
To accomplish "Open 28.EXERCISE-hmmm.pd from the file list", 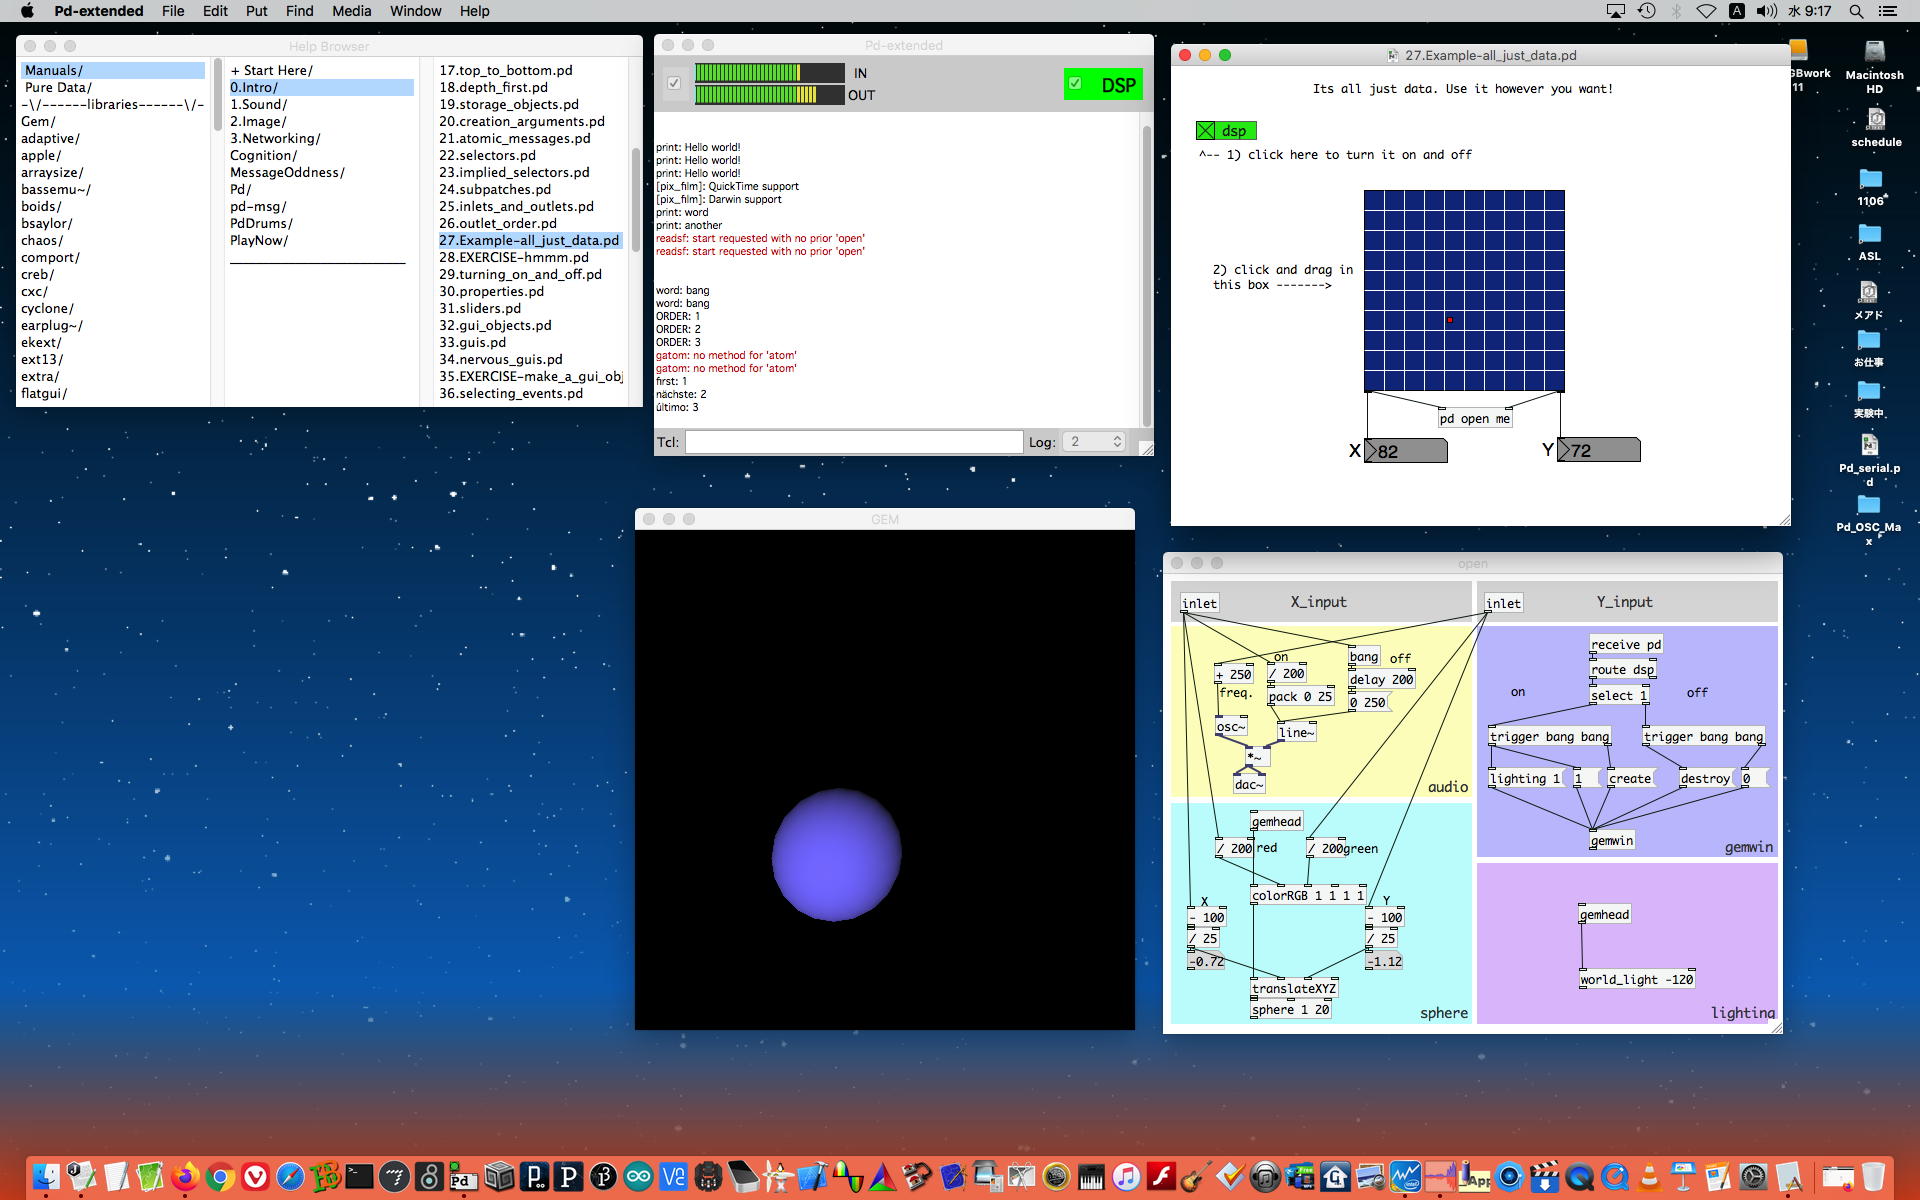I will click(x=513, y=257).
